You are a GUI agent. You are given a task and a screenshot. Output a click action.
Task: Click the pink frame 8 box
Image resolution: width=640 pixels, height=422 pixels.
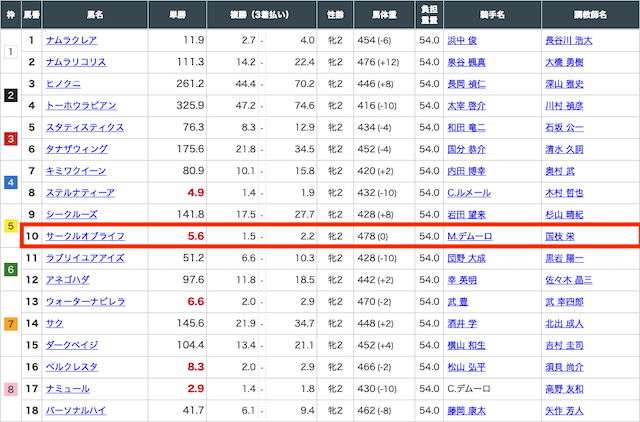tap(10, 389)
